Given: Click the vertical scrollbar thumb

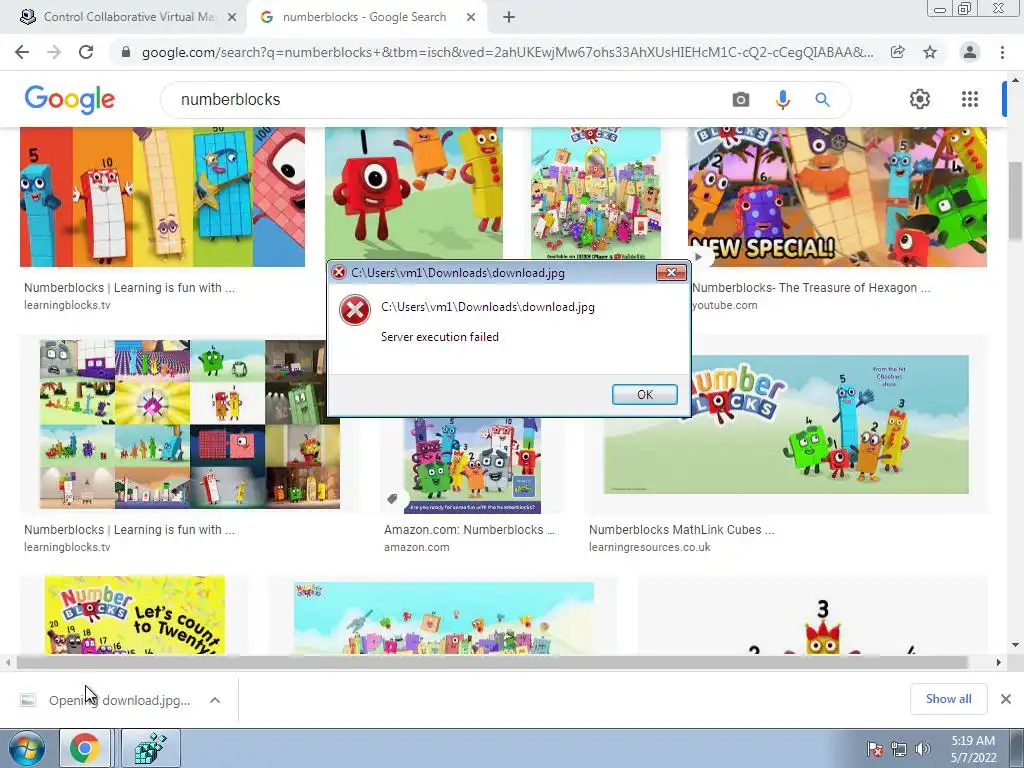Looking at the screenshot, I should [x=1015, y=200].
